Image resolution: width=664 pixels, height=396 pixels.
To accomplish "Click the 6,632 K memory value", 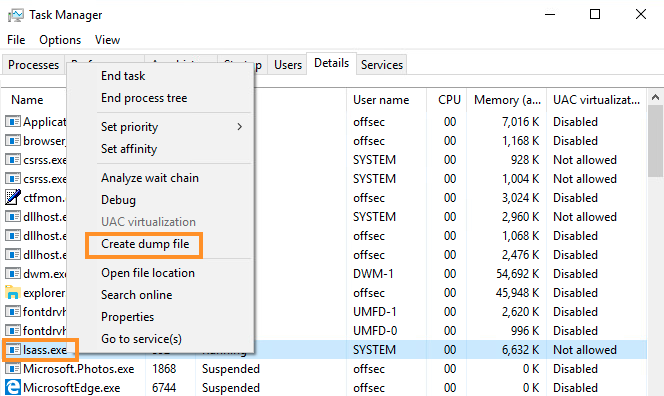I will tap(520, 350).
